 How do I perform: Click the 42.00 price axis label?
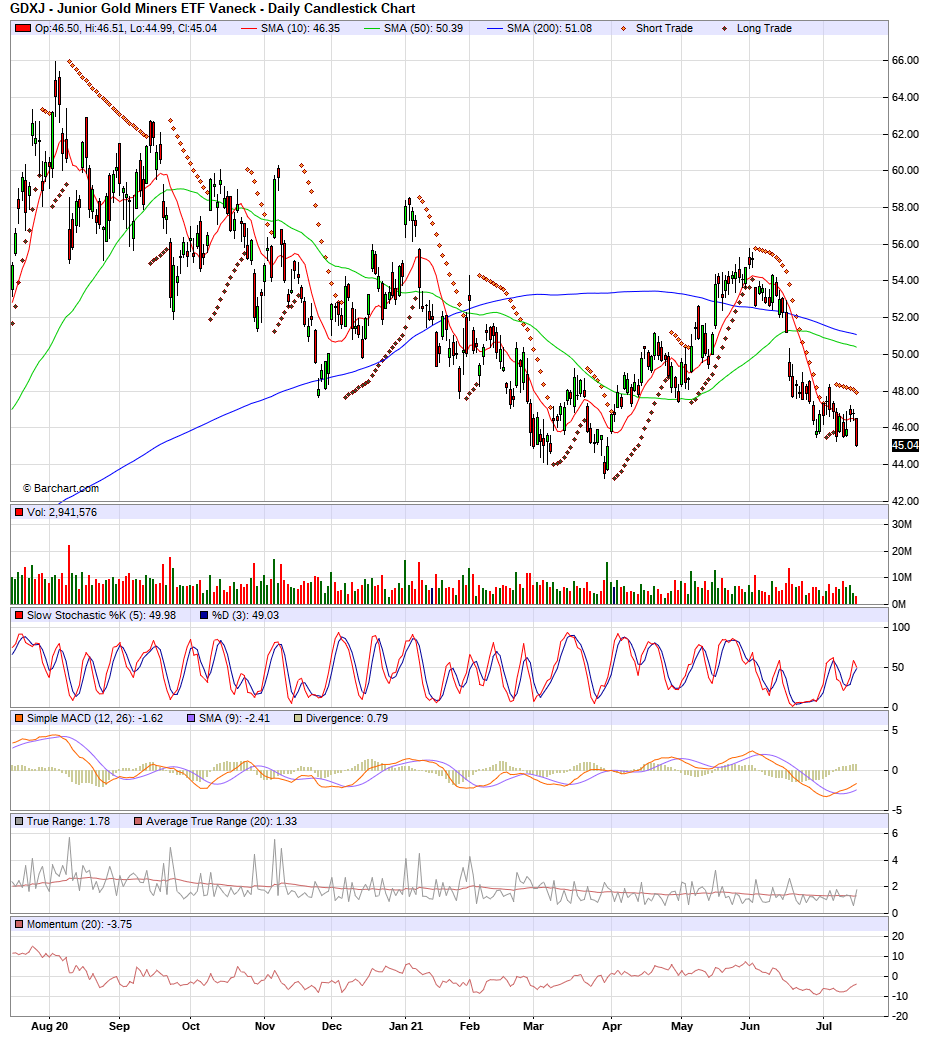pos(905,502)
